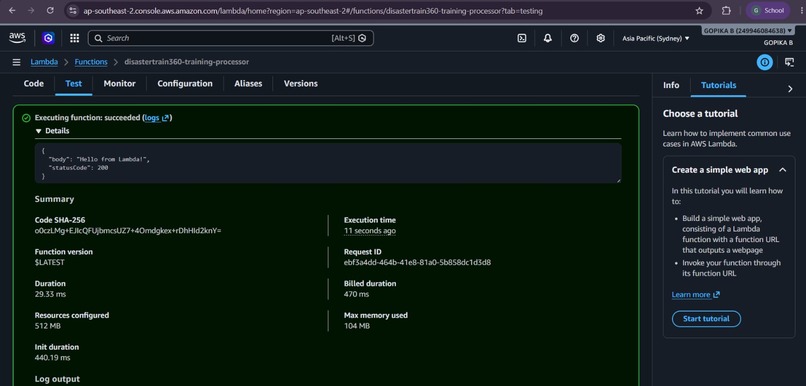Open the execution logs link
The height and width of the screenshot is (386, 806).
(157, 118)
